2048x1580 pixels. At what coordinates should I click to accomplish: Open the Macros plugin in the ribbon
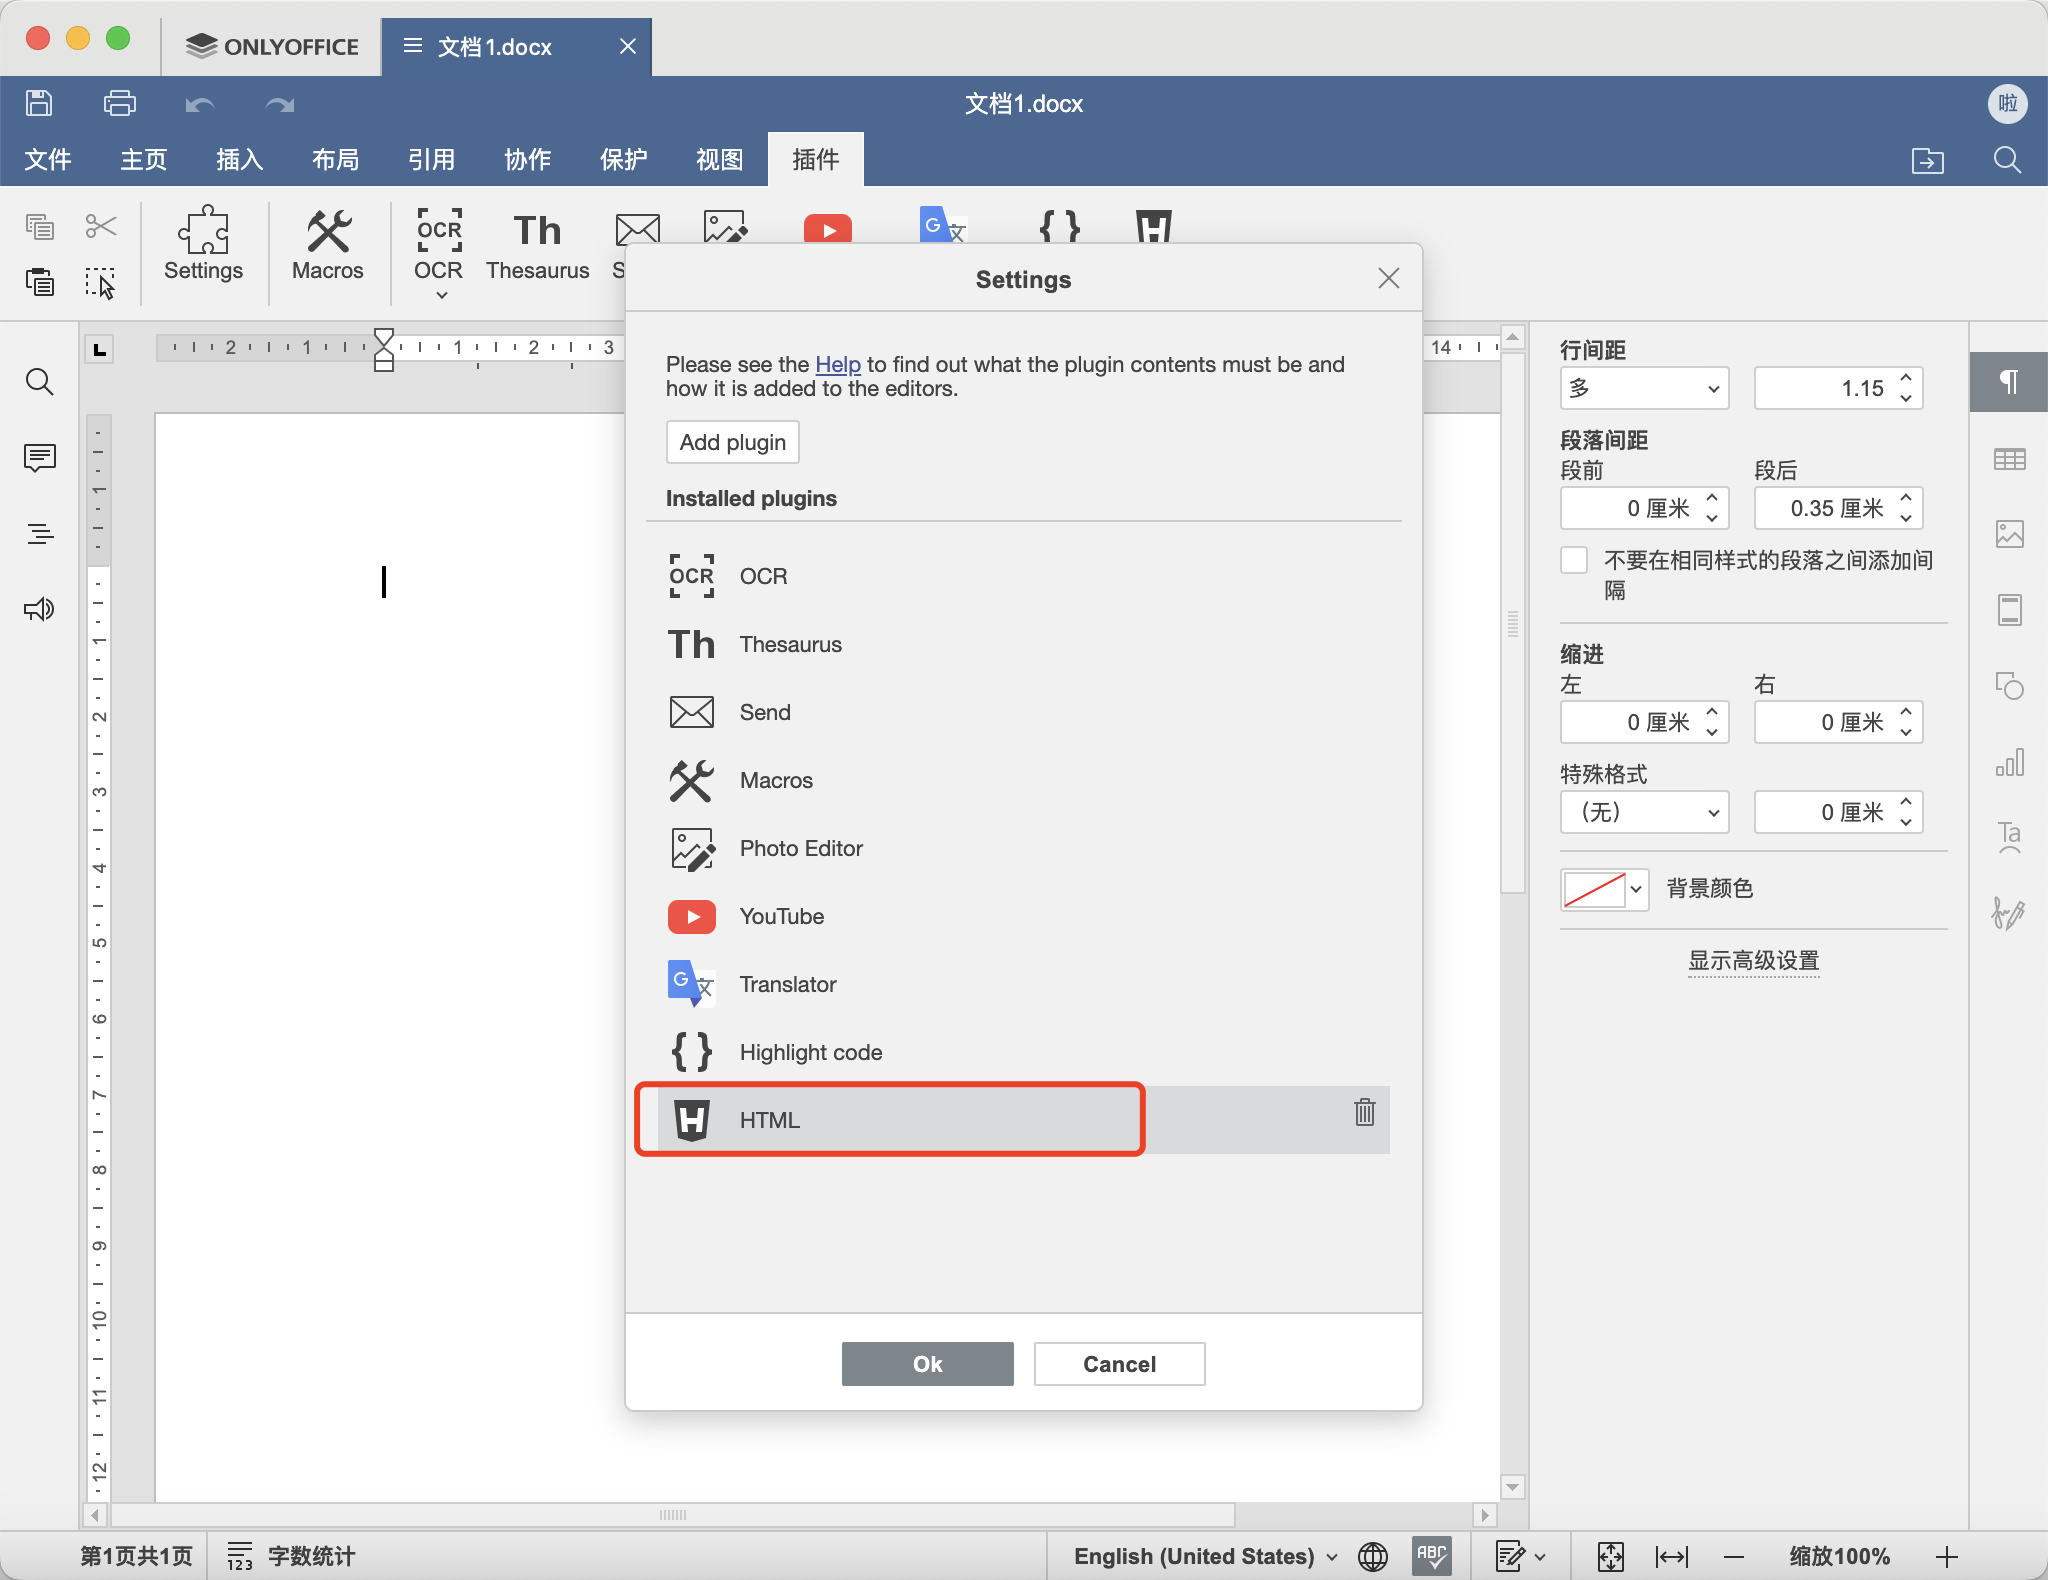pyautogui.click(x=328, y=245)
